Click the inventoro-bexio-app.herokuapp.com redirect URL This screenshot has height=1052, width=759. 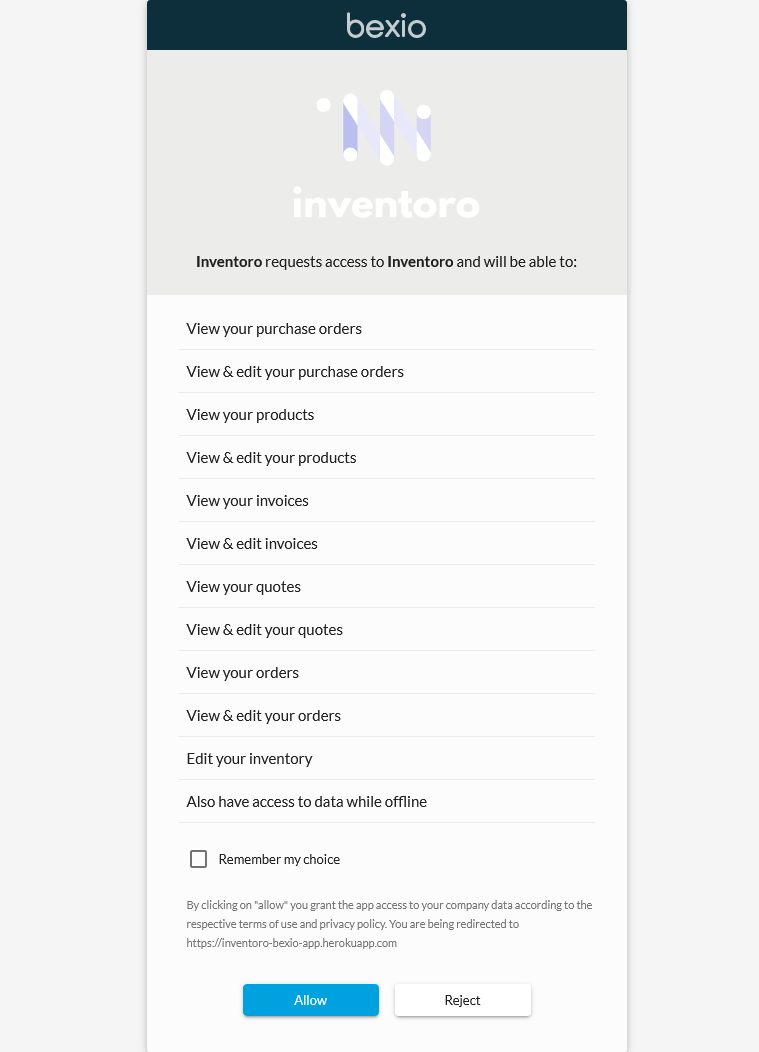[291, 943]
